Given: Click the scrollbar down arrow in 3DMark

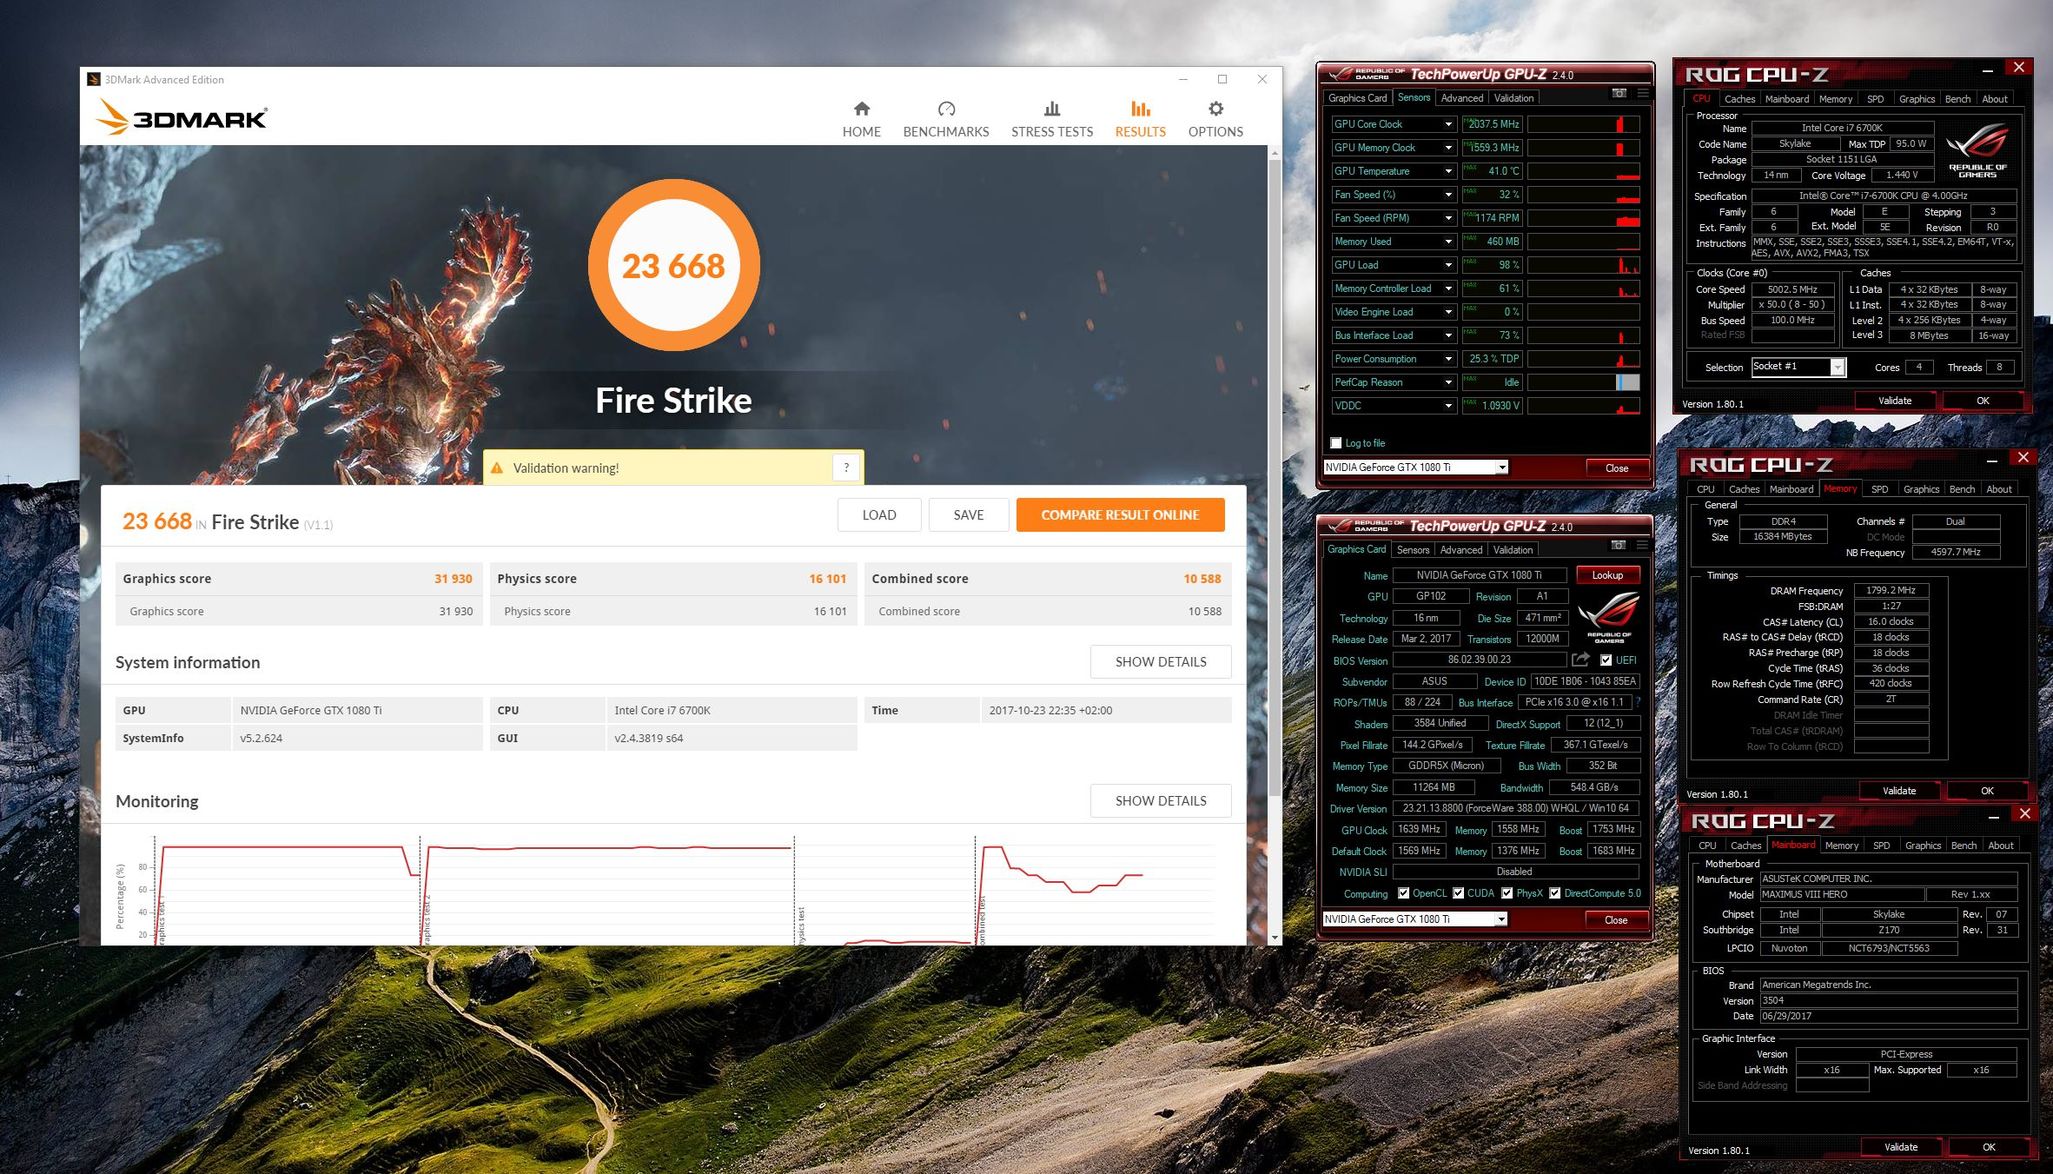Looking at the screenshot, I should pos(1274,938).
